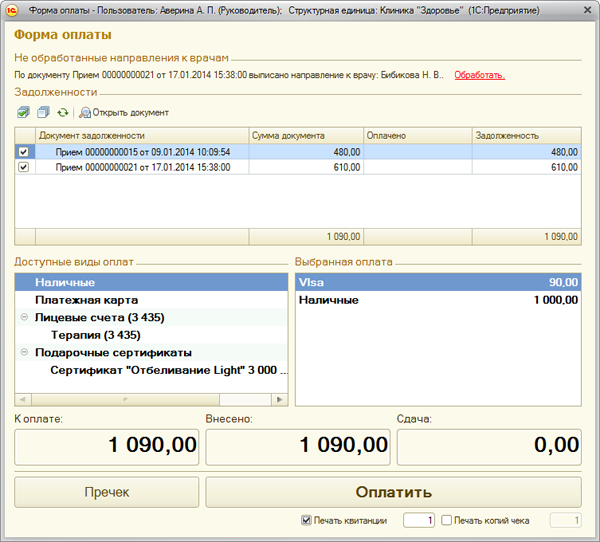This screenshot has width=600, height=542.
Task: Select Прием 0000000015 от 09.01.2014 document cell
Action: [142, 152]
